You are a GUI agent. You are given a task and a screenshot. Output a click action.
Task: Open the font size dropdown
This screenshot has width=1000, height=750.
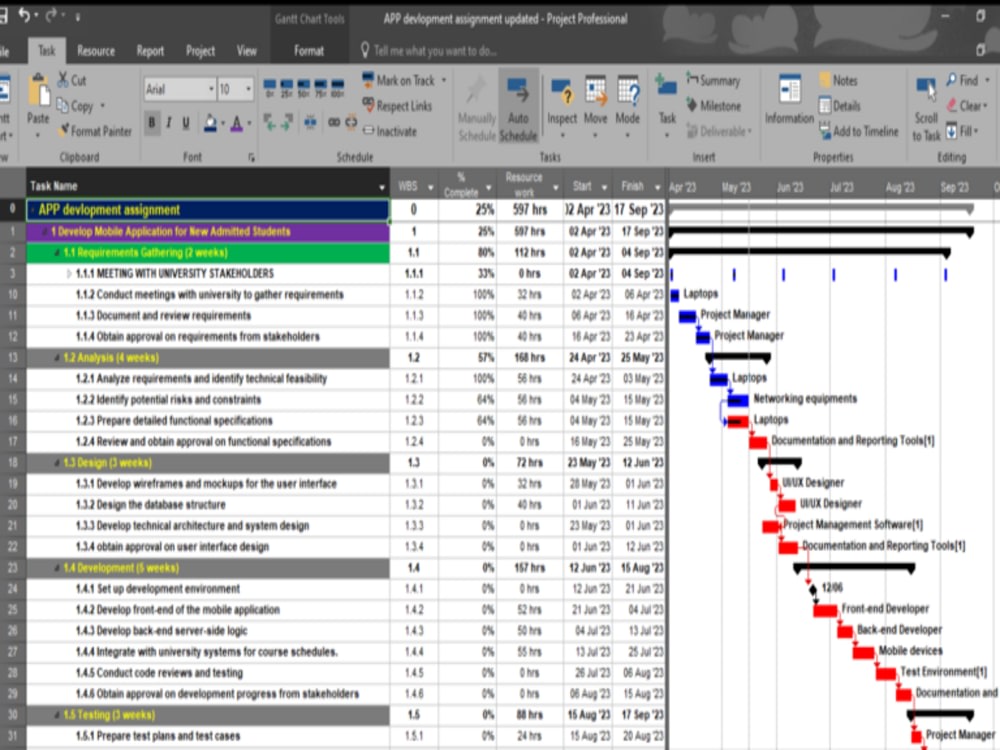tap(246, 90)
